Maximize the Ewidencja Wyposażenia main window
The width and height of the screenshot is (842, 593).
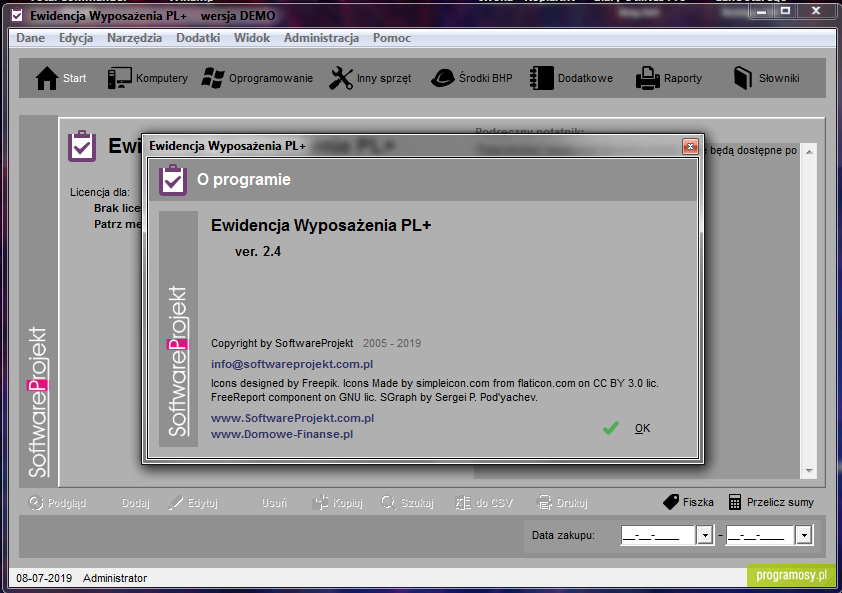[x=785, y=12]
